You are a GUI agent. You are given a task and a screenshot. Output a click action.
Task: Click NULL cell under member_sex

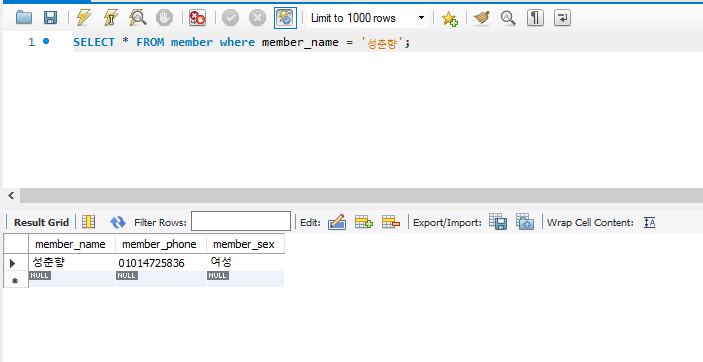pyautogui.click(x=245, y=279)
